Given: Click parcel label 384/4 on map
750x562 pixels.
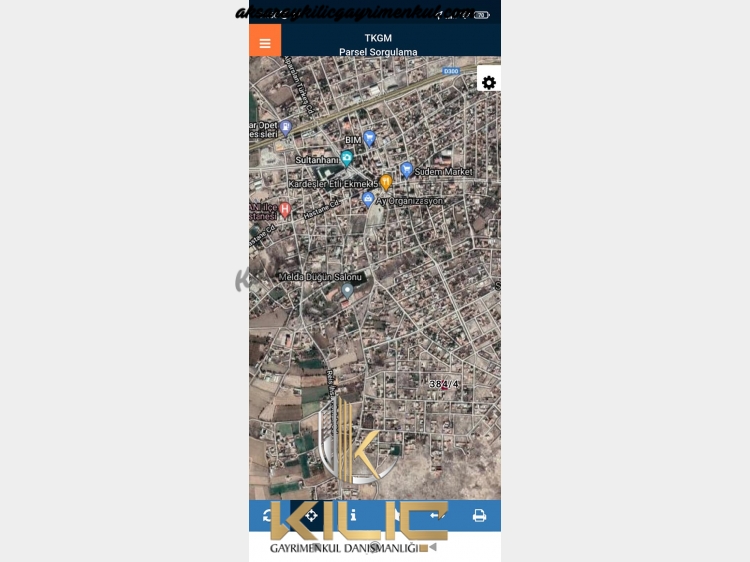Looking at the screenshot, I should pos(443,384).
